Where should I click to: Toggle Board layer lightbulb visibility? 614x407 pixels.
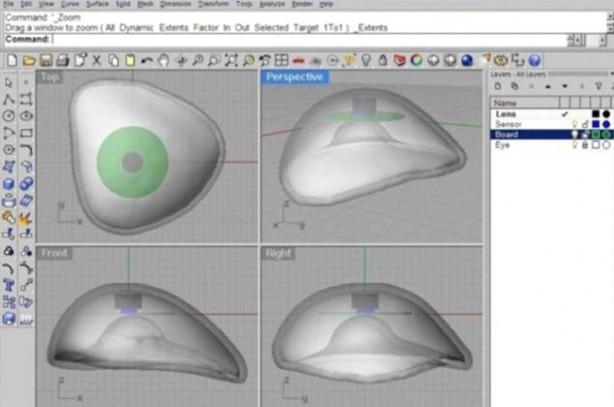(x=574, y=134)
